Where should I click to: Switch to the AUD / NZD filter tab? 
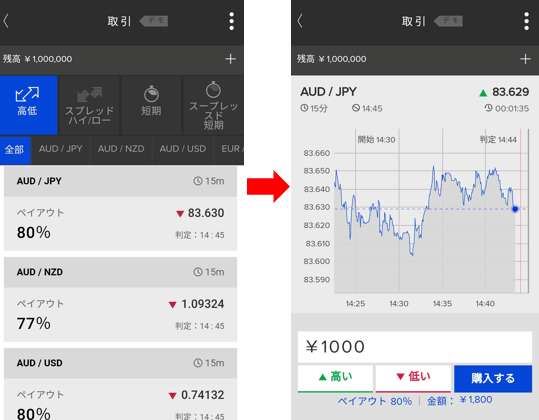pyautogui.click(x=121, y=150)
